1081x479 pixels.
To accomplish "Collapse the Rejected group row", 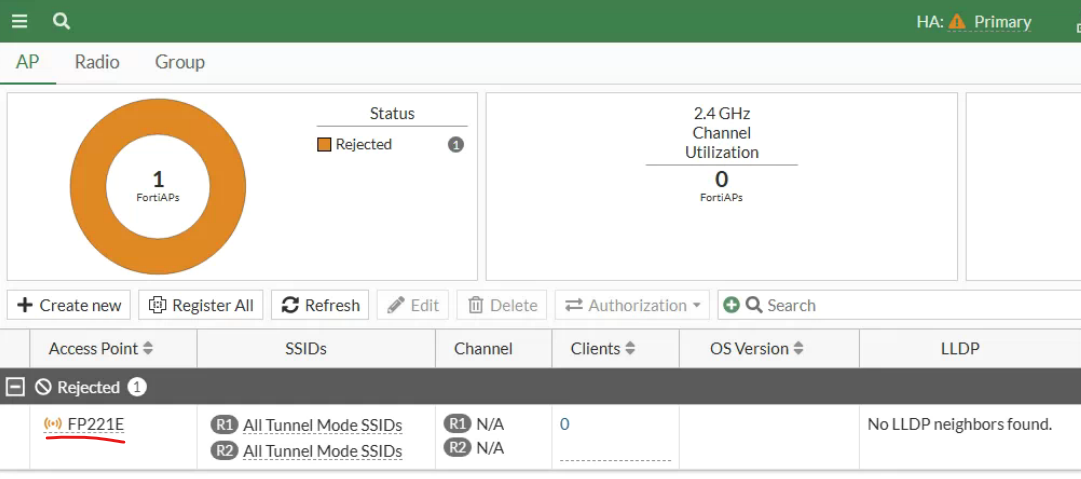I will (x=15, y=387).
